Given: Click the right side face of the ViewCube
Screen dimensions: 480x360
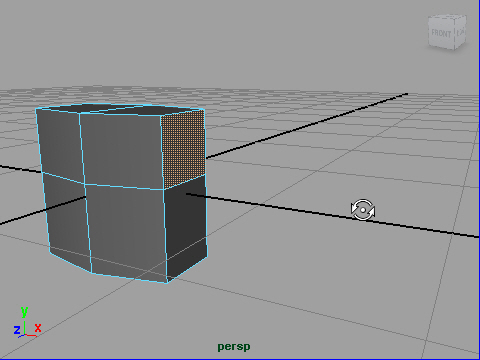Looking at the screenshot, I should 460,32.
